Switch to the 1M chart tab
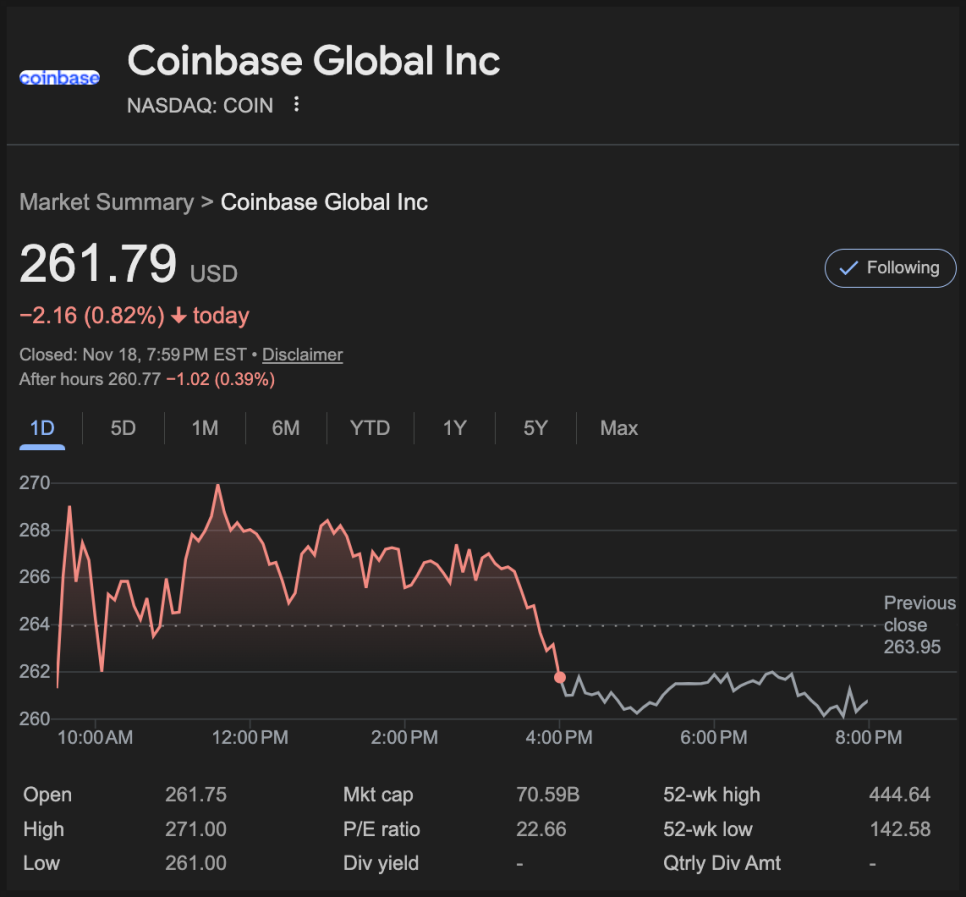The width and height of the screenshot is (966, 897). click(x=205, y=428)
